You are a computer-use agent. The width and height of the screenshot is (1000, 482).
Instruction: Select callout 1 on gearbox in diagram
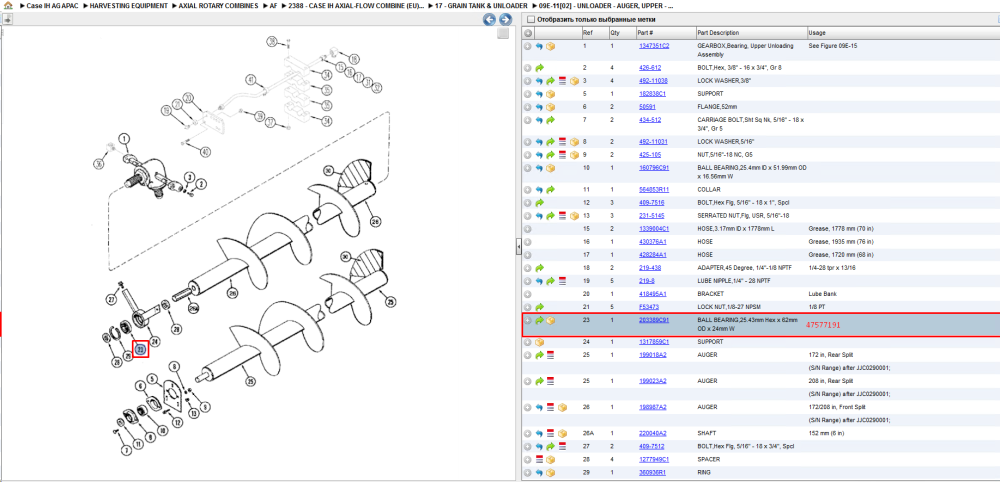tap(124, 138)
